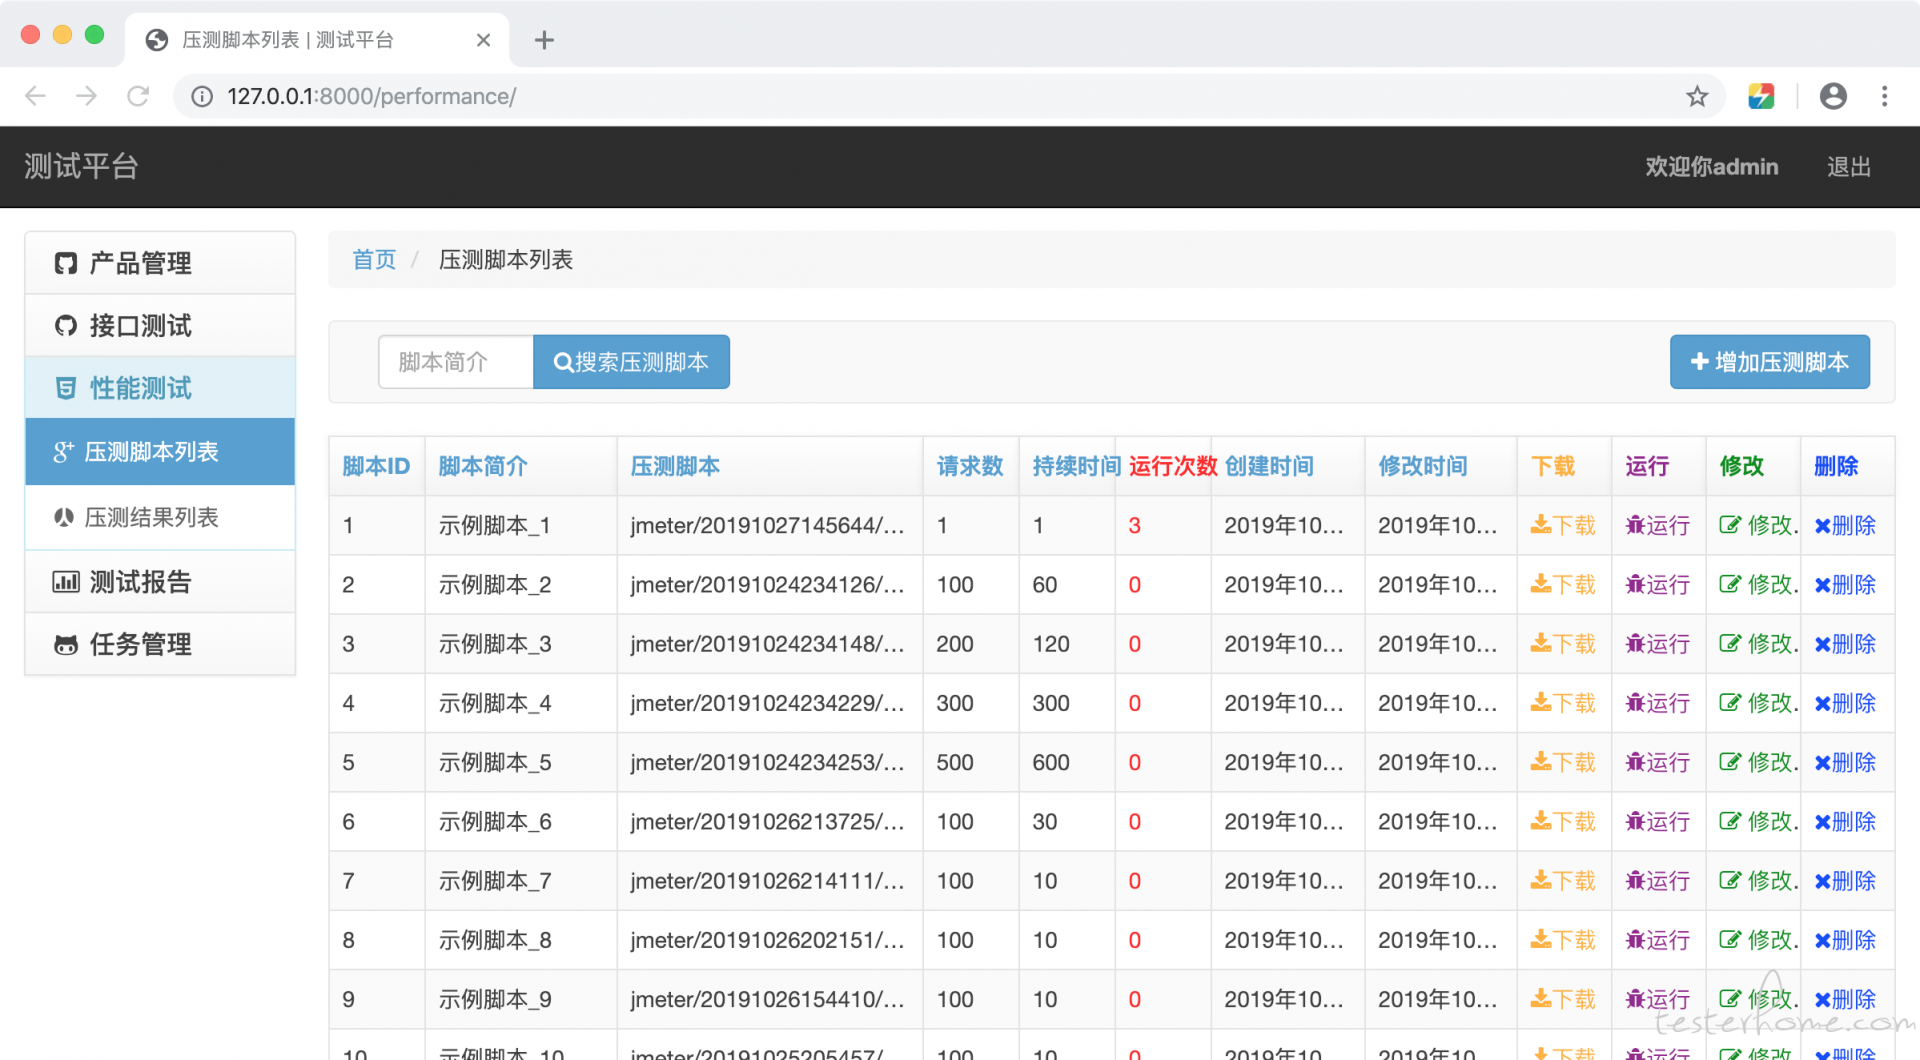Screen dimensions: 1920x1060
Task: Edit script 示例脚本_4 via 修改
Action: 1758,703
